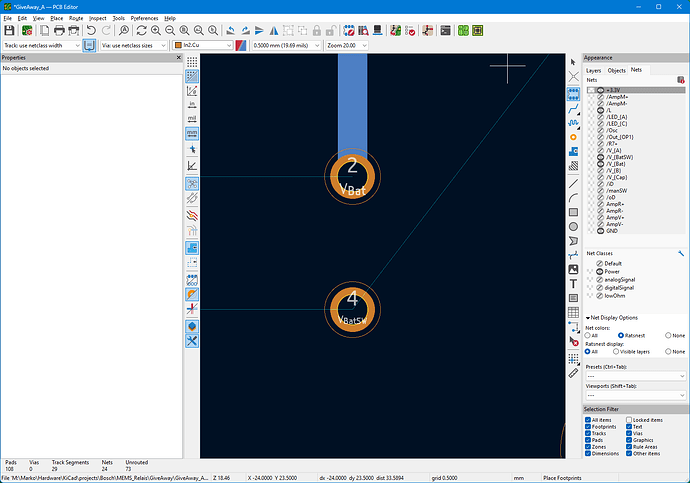The height and width of the screenshot is (483, 690).
Task: Run the Design Rules Checker
Action: [410, 30]
